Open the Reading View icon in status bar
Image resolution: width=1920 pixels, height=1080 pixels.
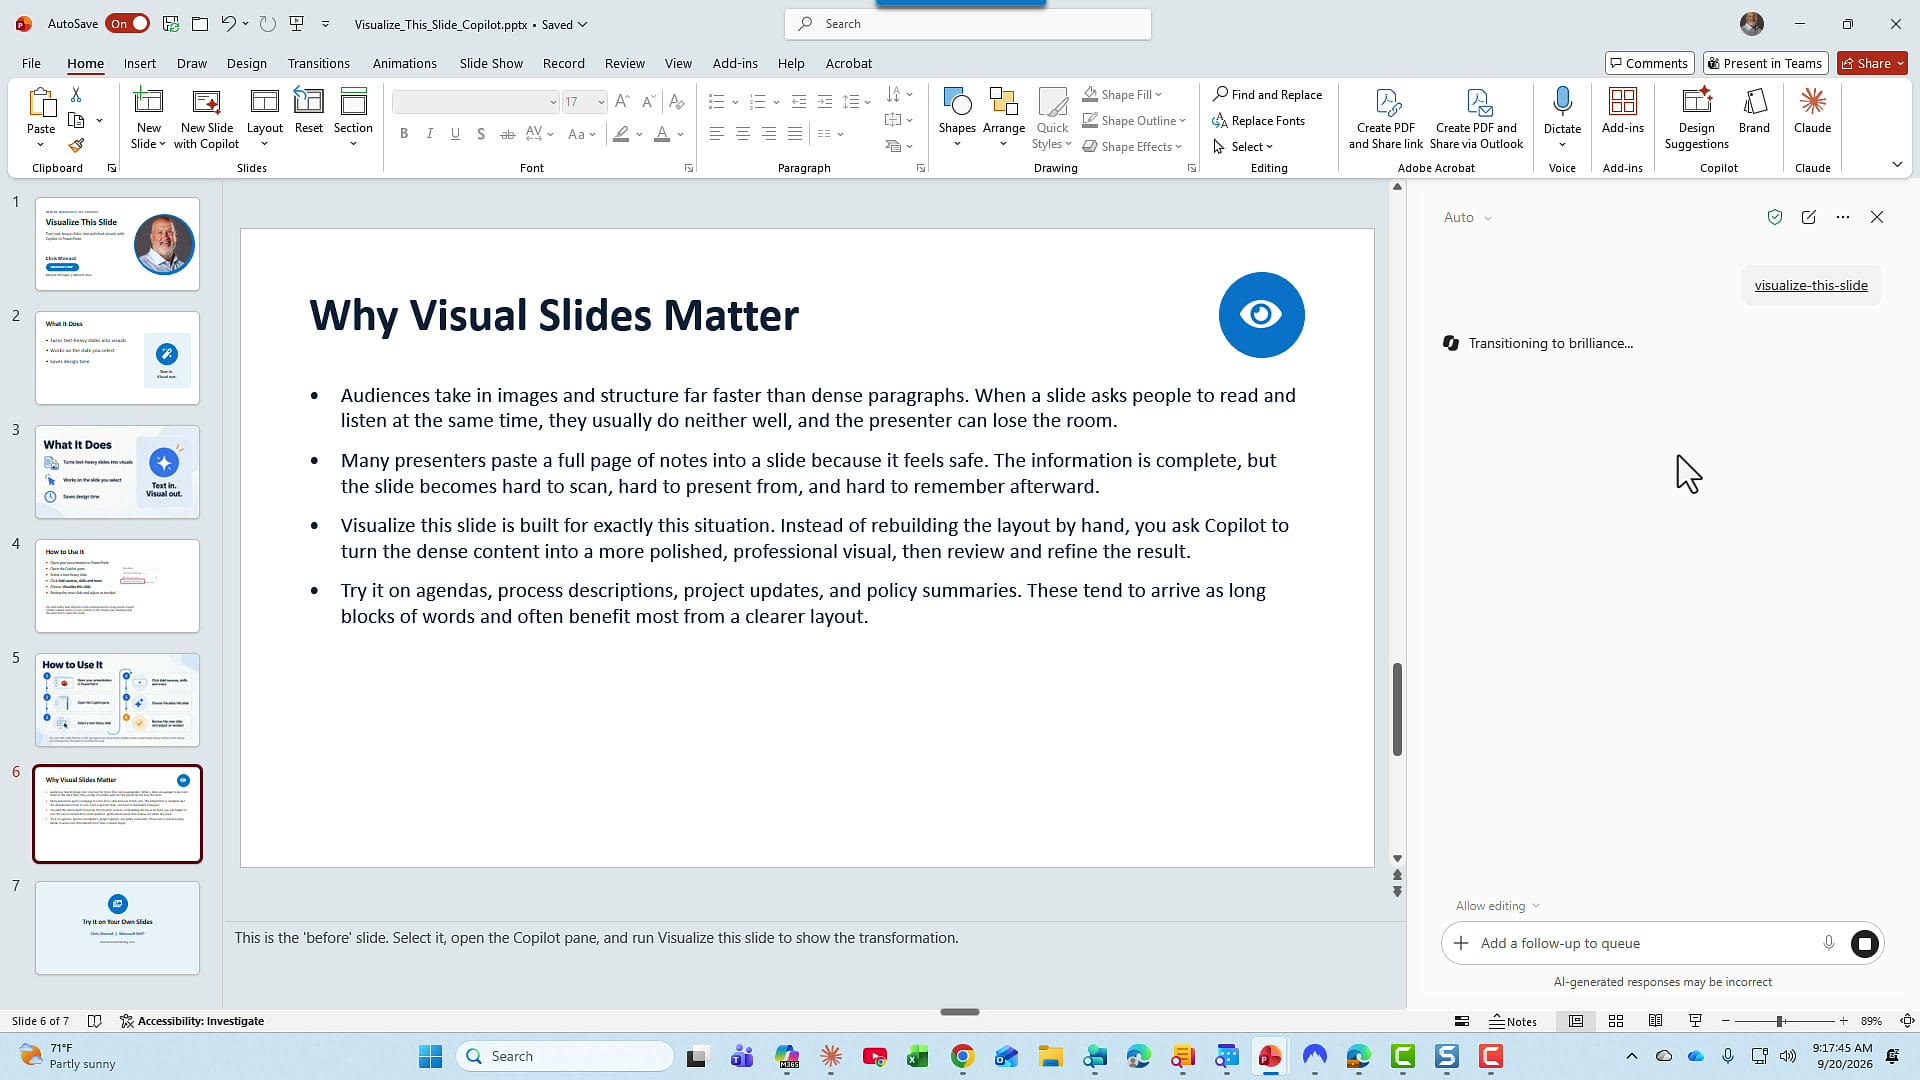point(1655,1021)
